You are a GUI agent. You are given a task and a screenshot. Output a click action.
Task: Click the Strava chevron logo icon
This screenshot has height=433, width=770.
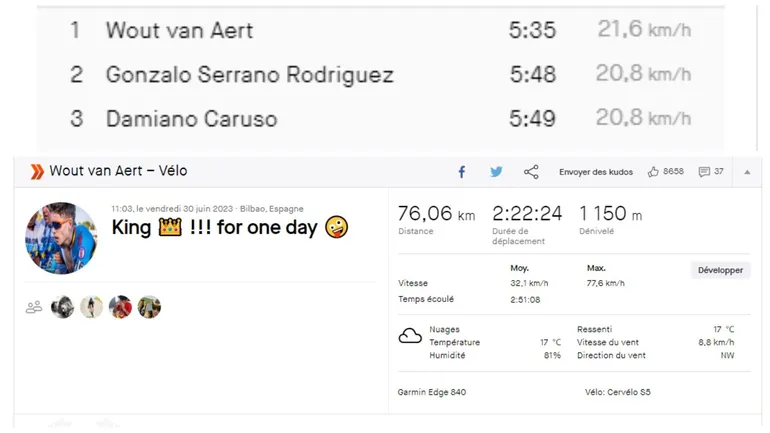click(37, 172)
